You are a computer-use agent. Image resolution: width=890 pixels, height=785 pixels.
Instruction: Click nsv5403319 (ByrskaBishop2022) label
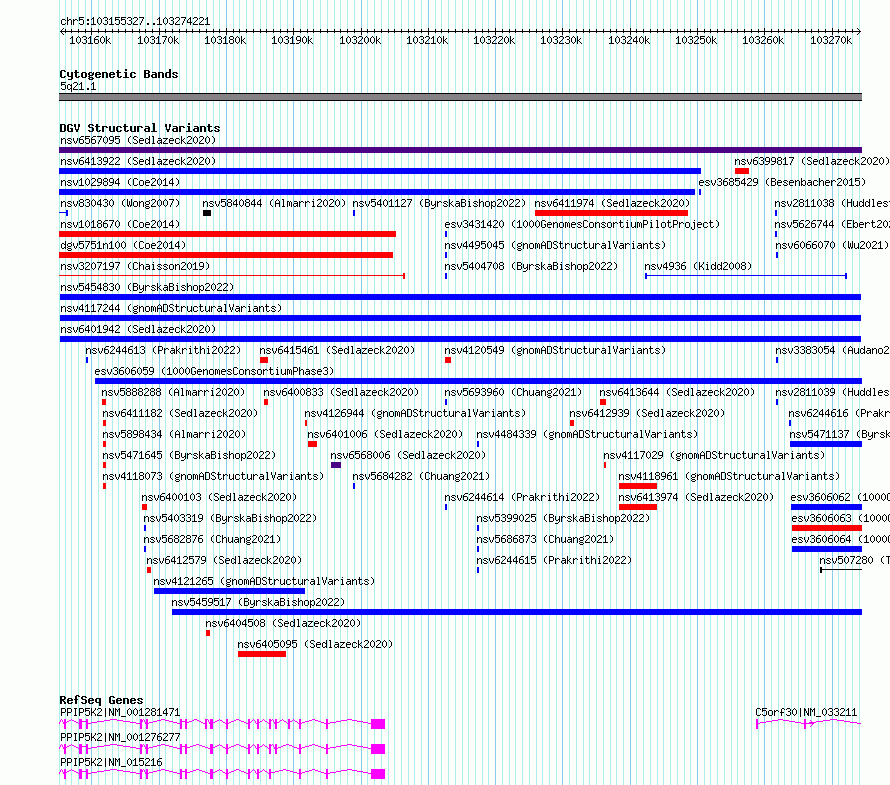click(230, 518)
